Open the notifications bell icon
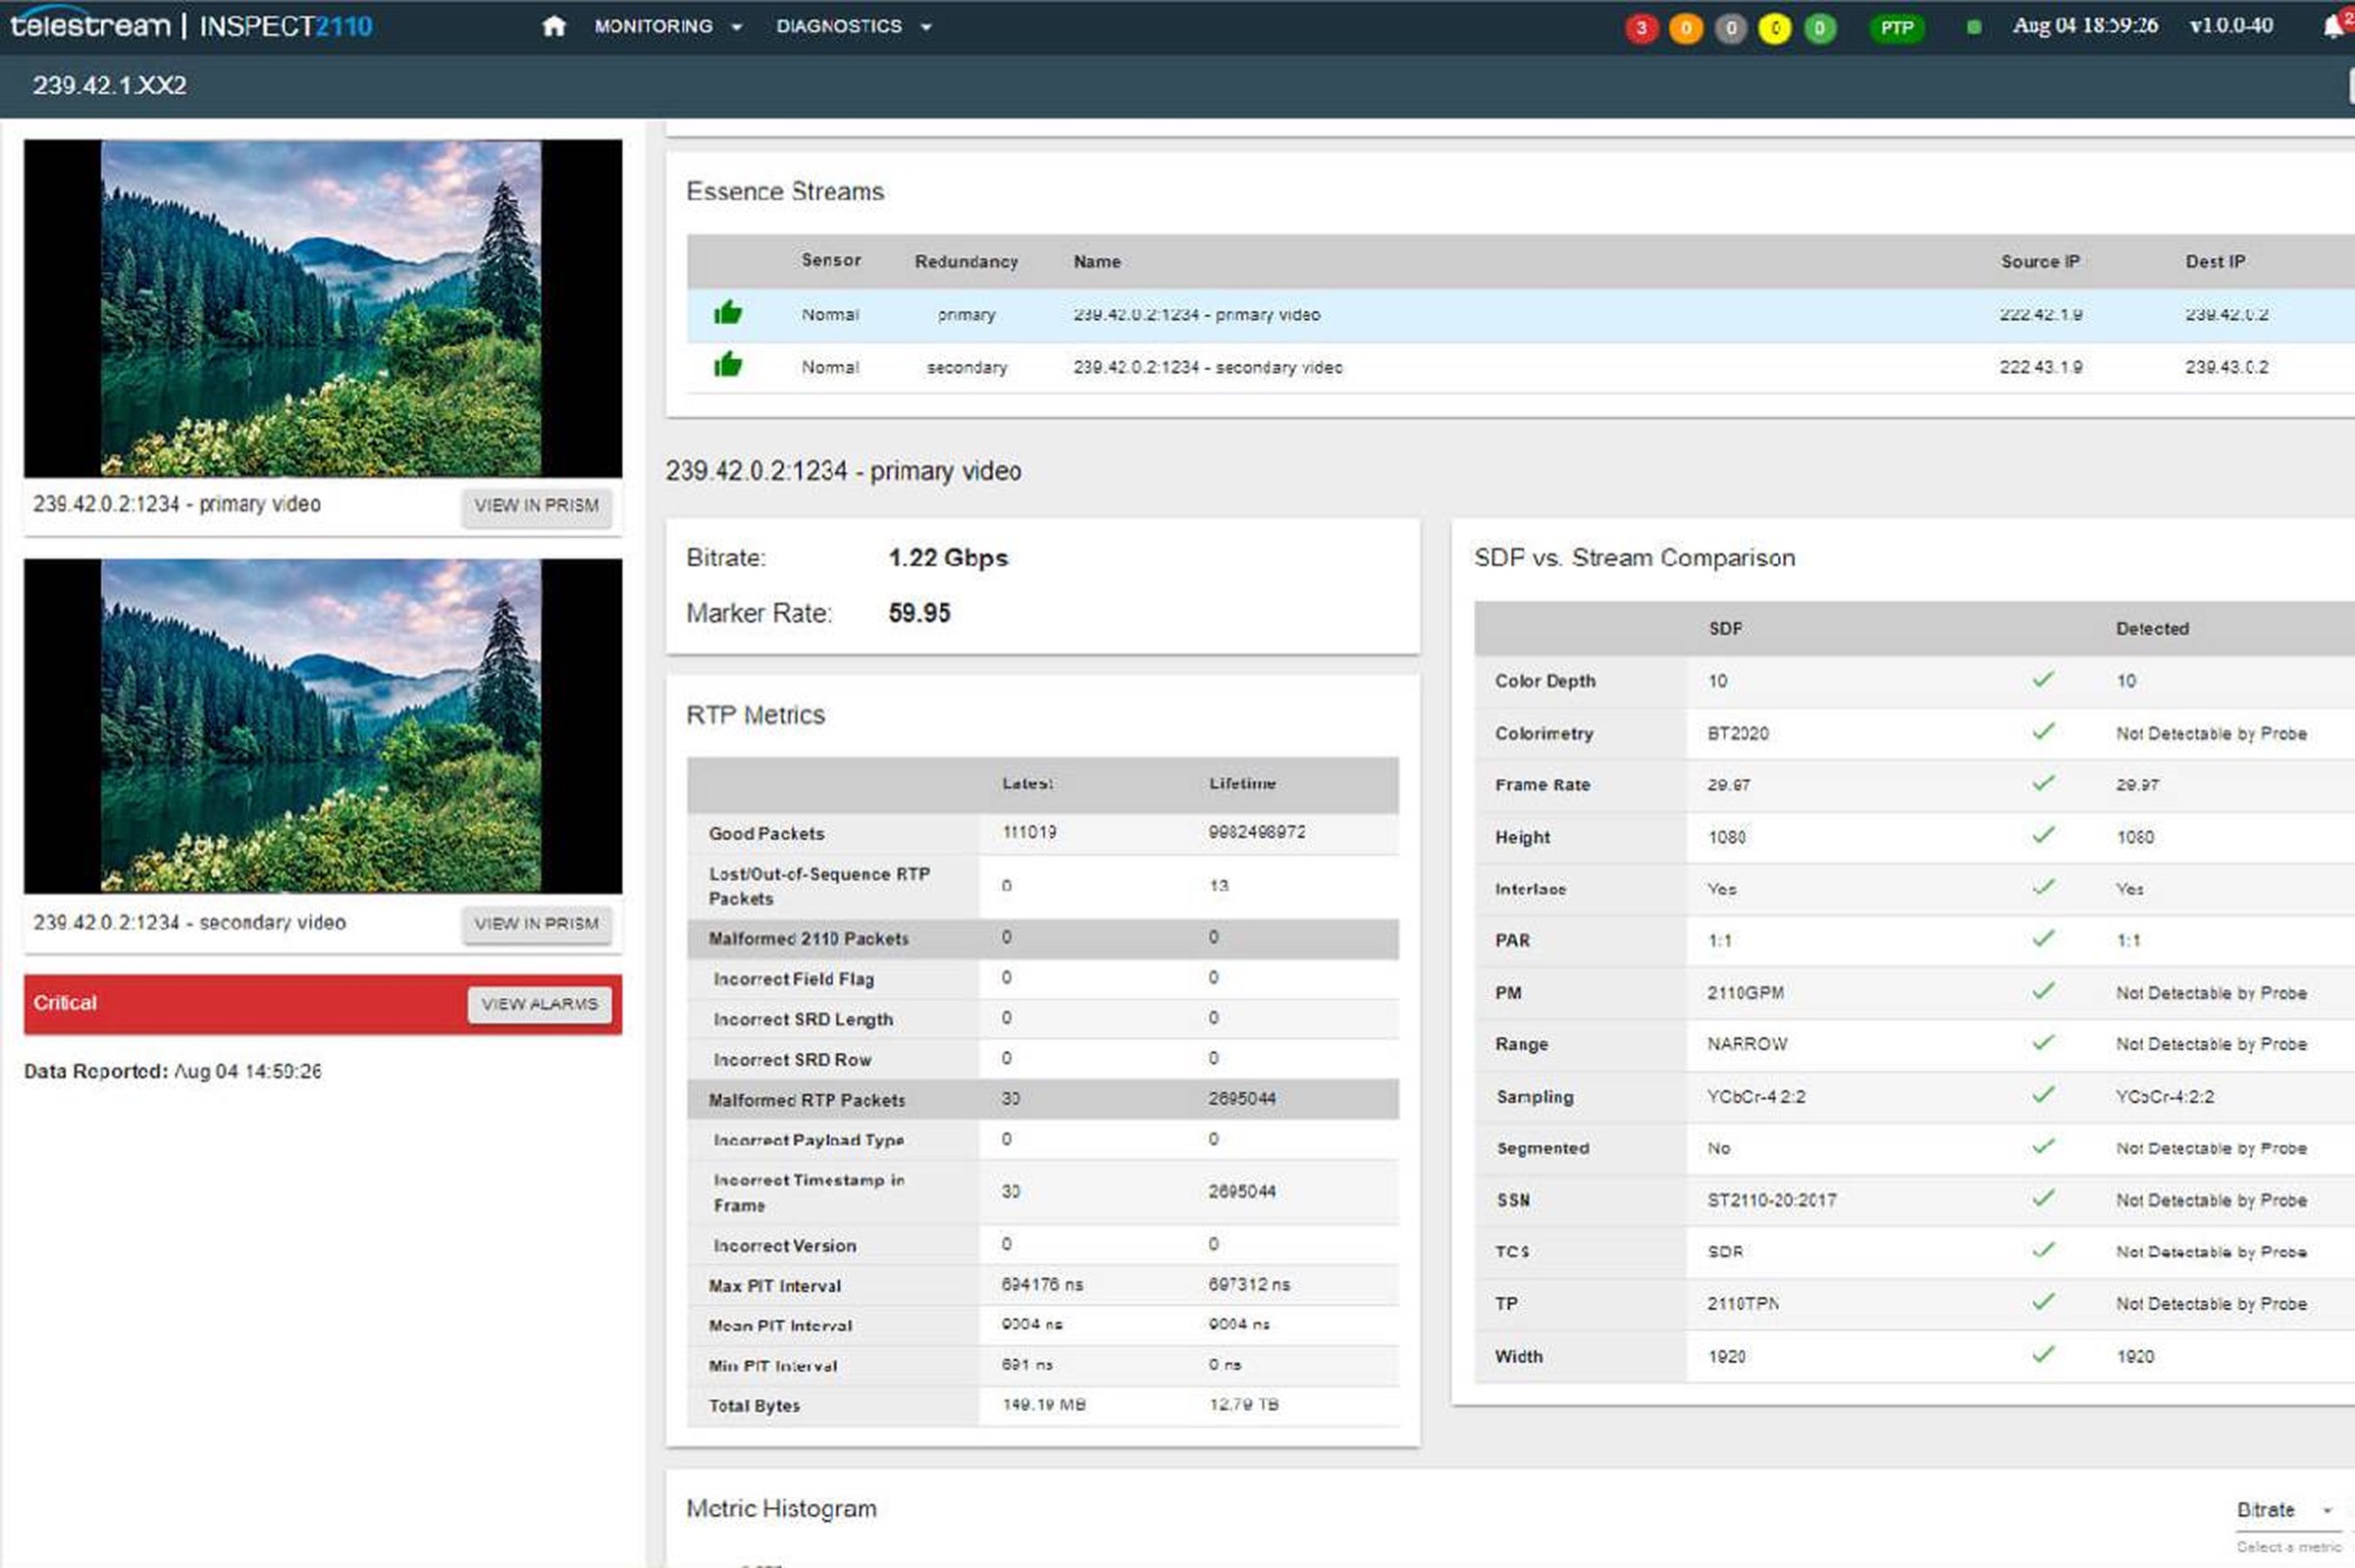Viewport: 2355px width, 1568px height. point(2332,26)
